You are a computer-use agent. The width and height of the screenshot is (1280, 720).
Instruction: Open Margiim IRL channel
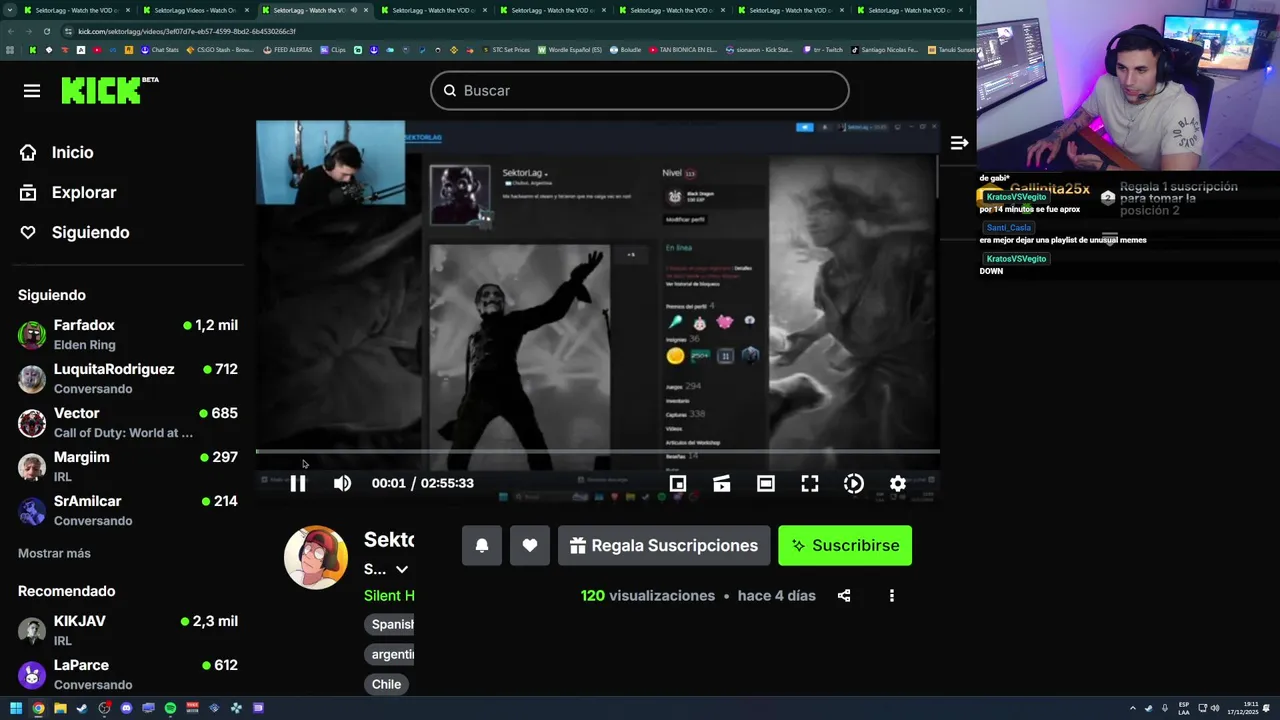pos(128,467)
